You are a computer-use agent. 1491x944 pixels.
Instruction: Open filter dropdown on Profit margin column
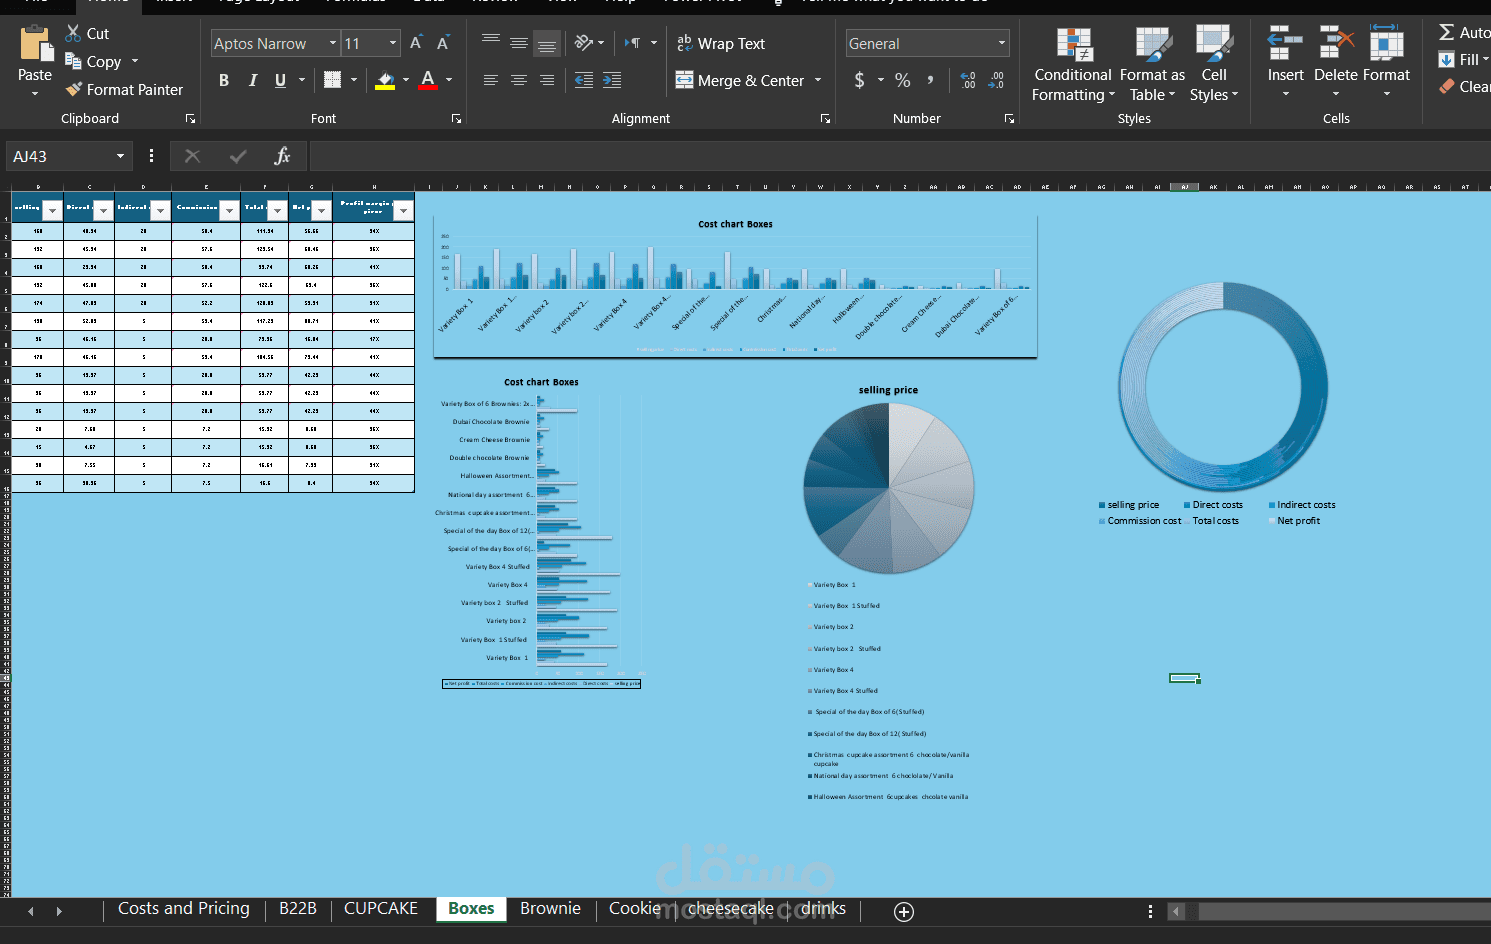click(x=404, y=210)
